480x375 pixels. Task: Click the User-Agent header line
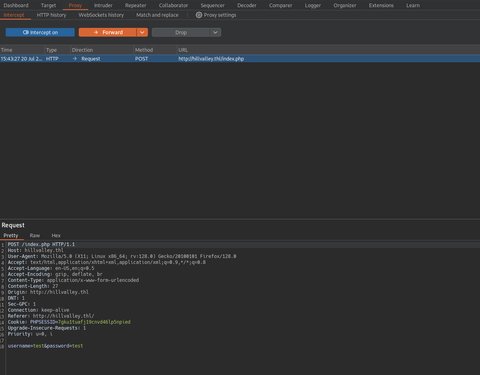(x=122, y=256)
